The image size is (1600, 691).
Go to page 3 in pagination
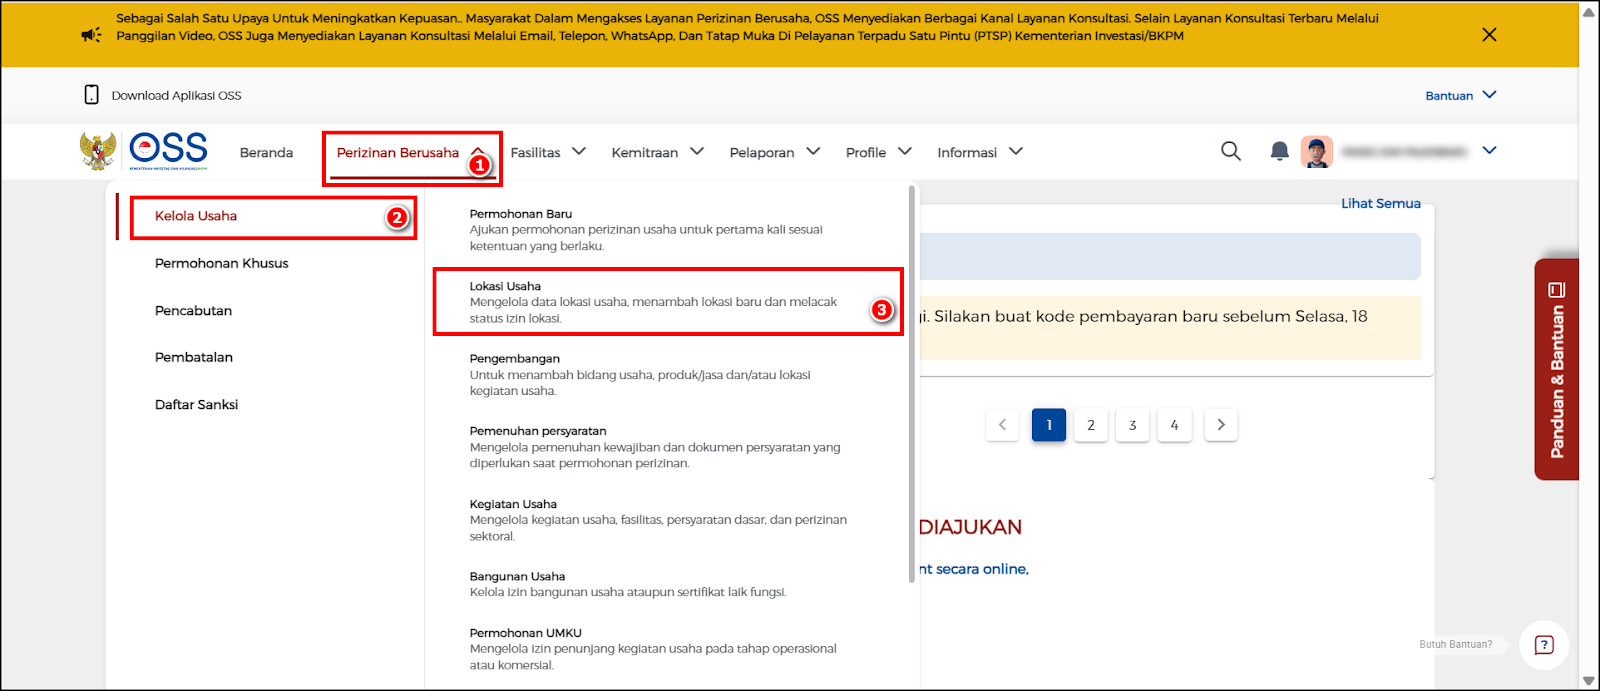[x=1132, y=425]
